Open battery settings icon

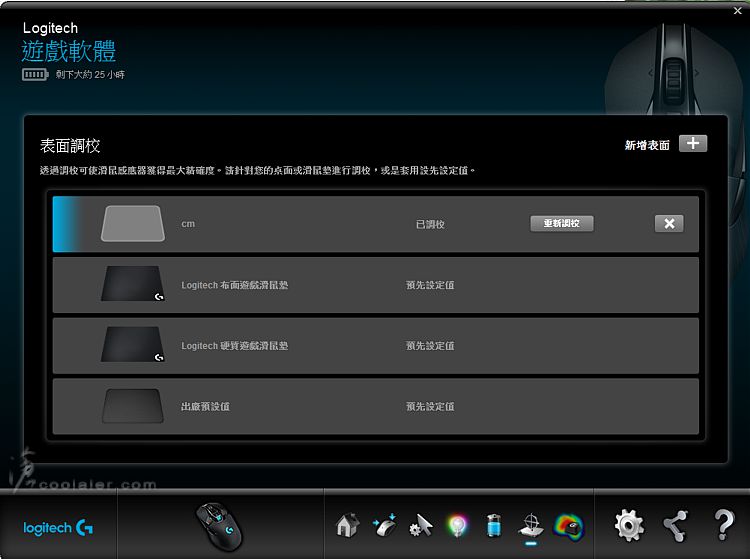tap(494, 526)
